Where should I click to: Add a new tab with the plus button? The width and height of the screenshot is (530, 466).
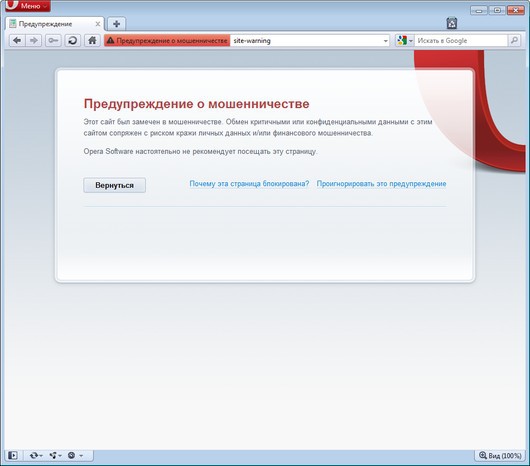[117, 24]
